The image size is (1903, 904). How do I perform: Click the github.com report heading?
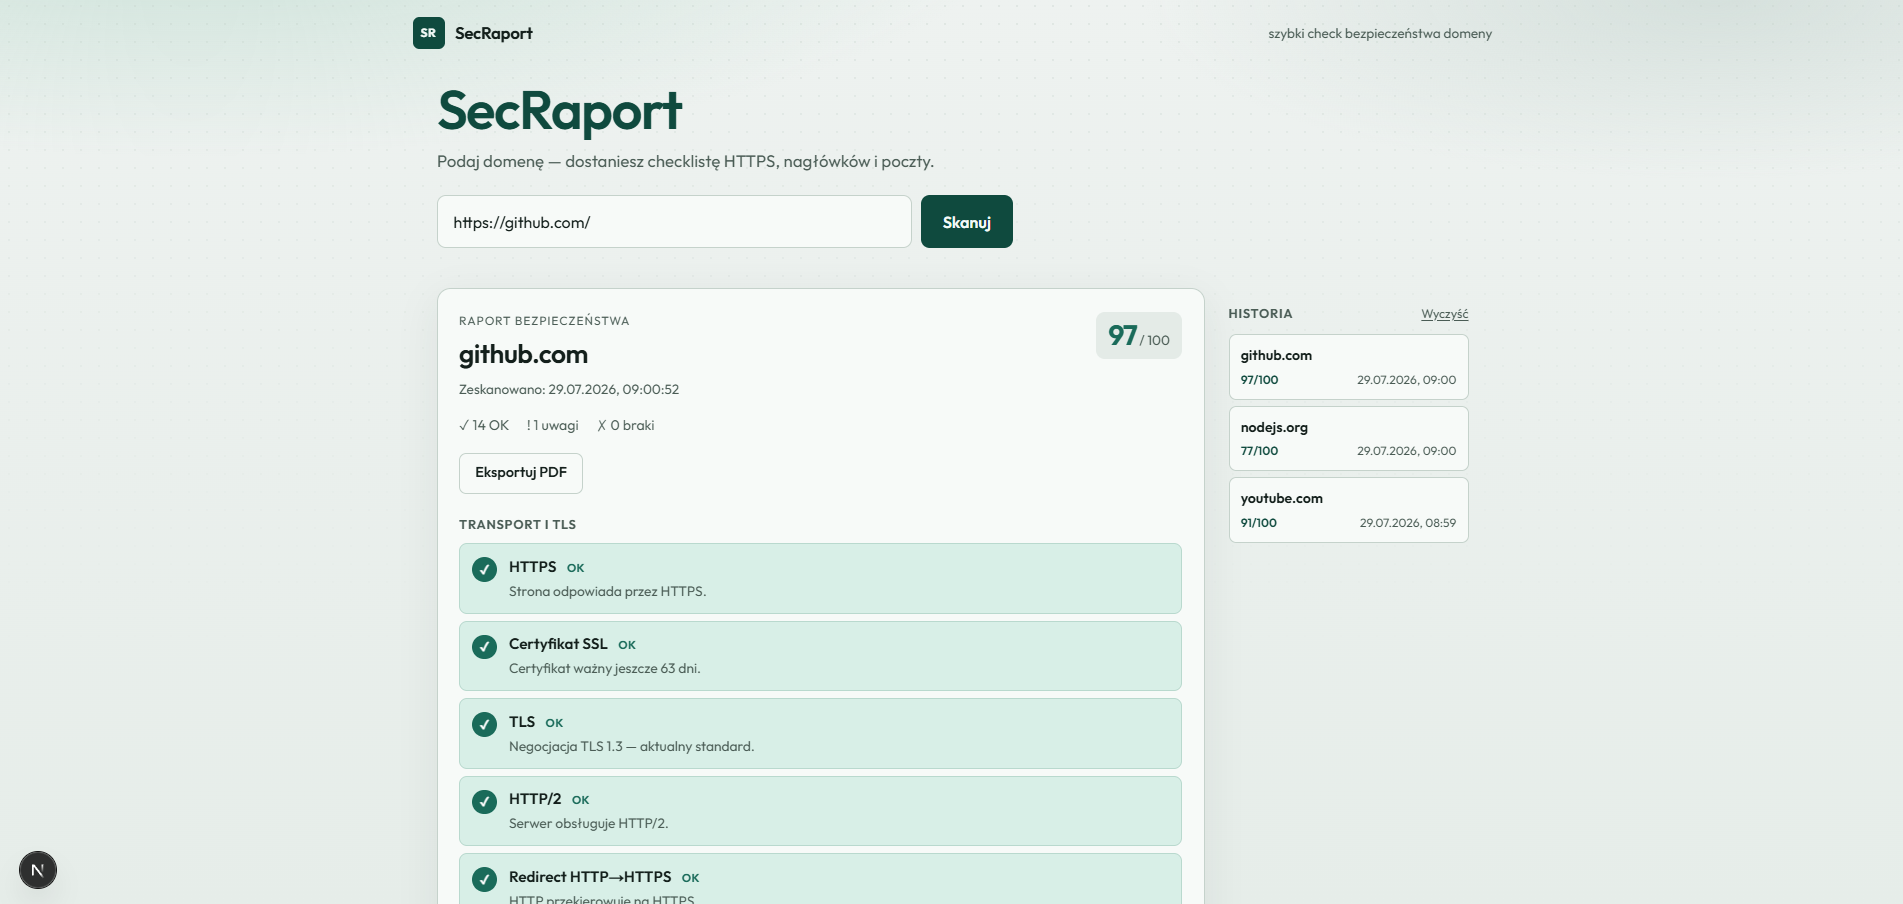click(523, 355)
